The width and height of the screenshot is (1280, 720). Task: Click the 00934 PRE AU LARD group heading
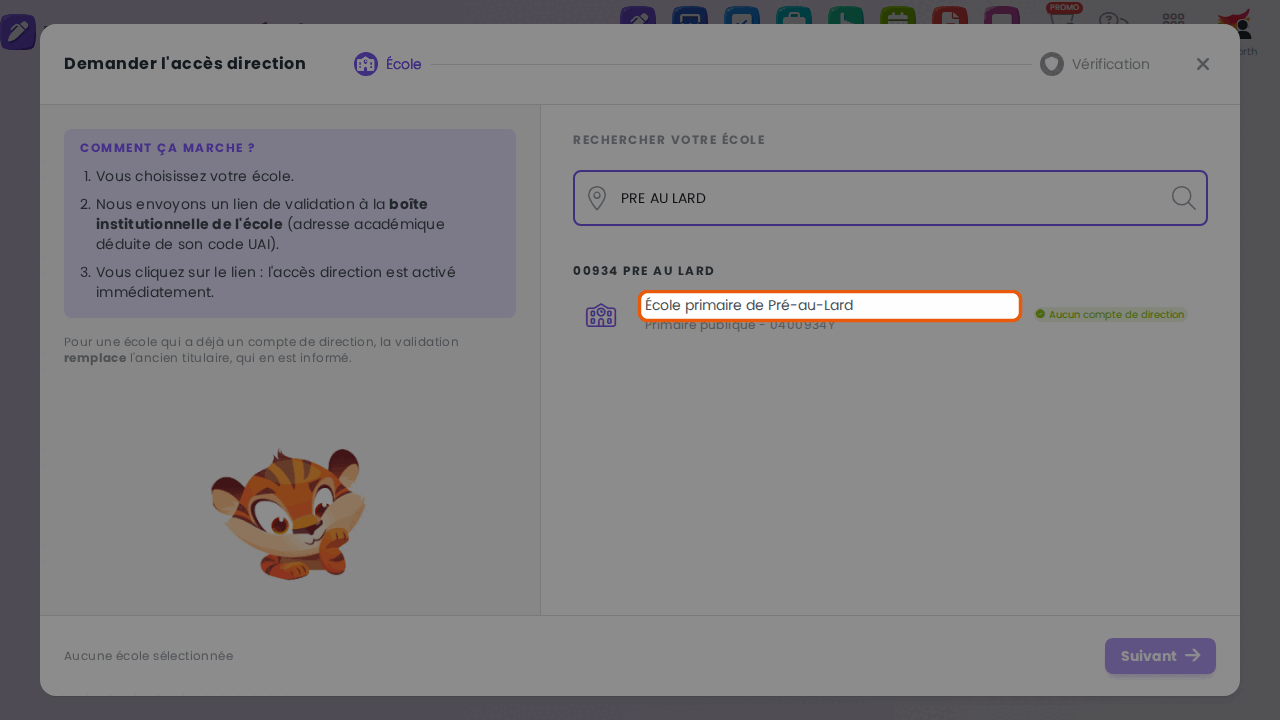(x=644, y=271)
